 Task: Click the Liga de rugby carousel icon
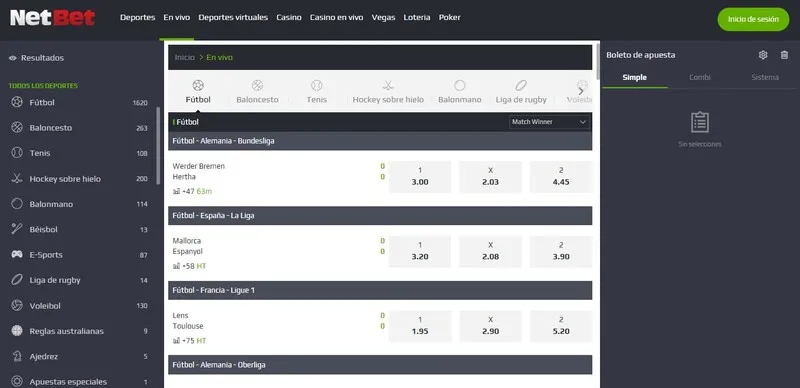521,85
